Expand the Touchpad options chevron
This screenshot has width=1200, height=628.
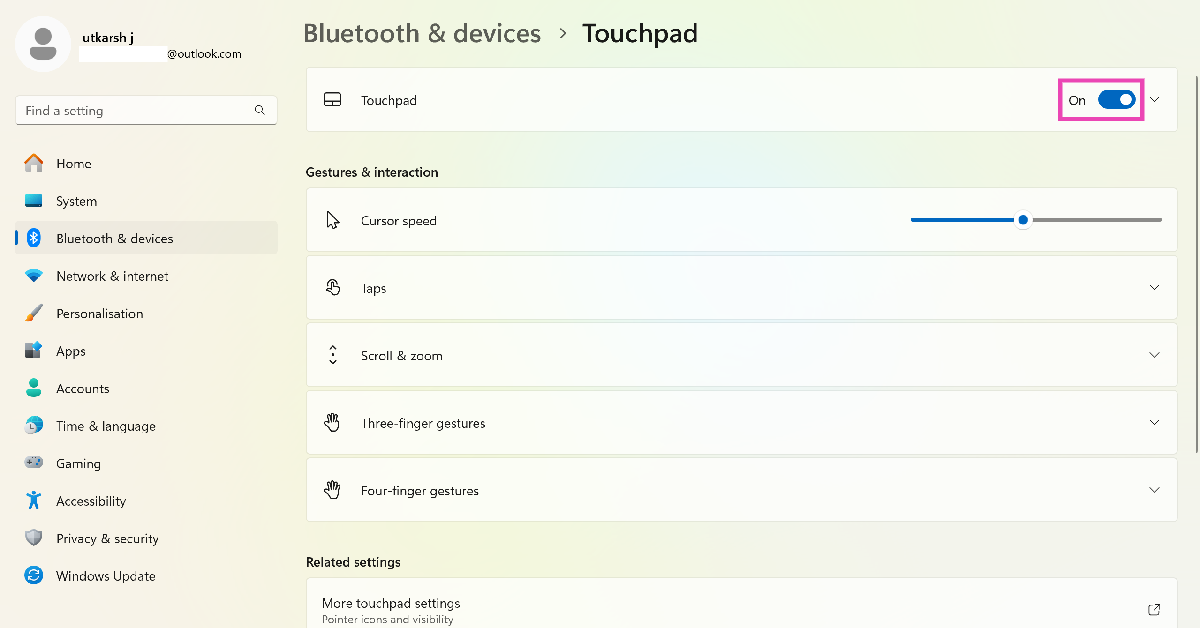click(1155, 100)
